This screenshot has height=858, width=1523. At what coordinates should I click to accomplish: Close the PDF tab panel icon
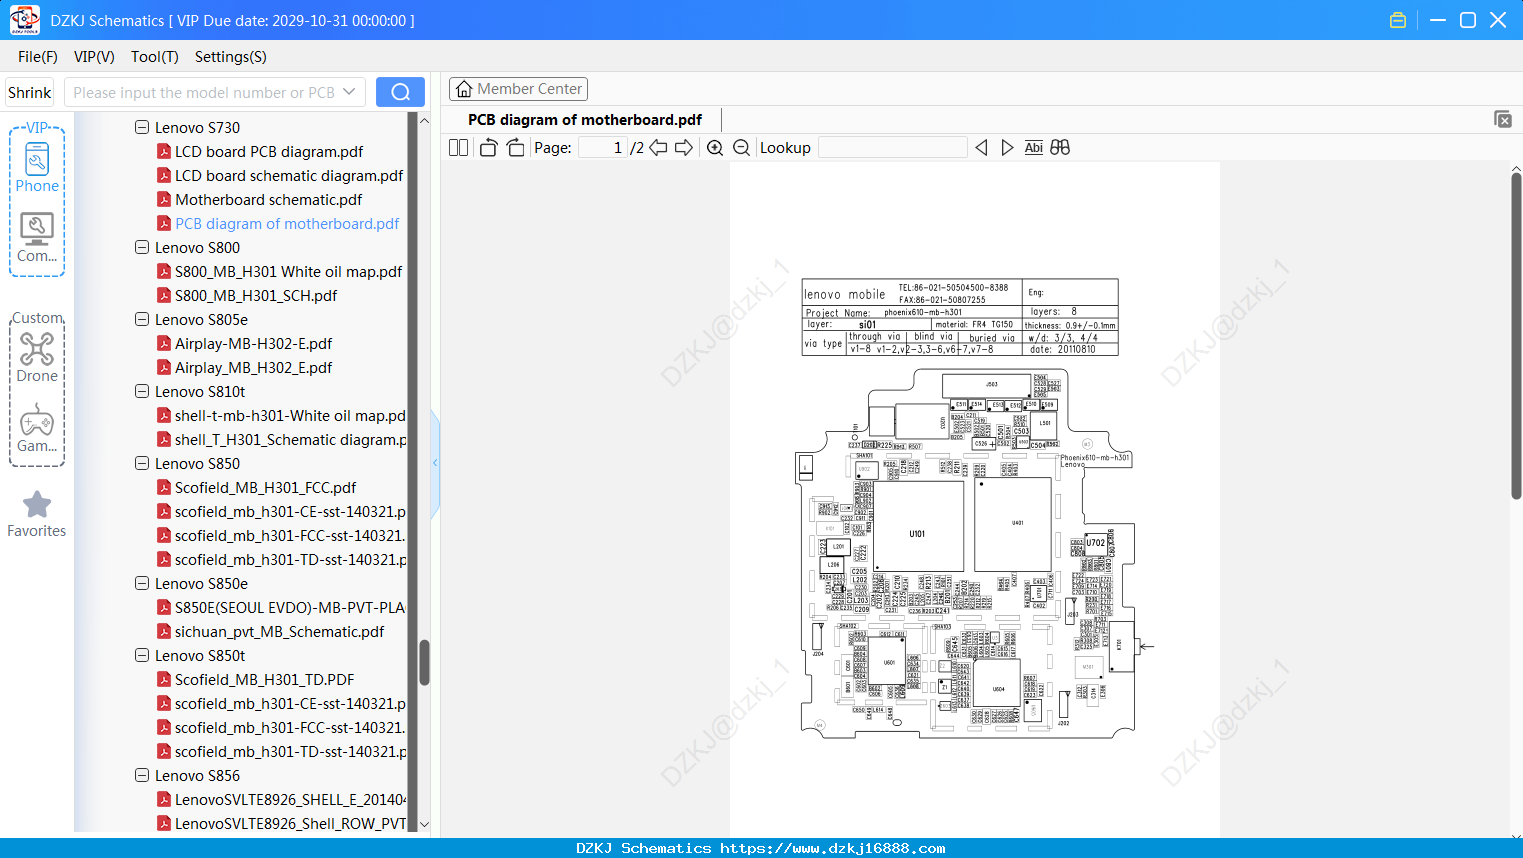1503,119
